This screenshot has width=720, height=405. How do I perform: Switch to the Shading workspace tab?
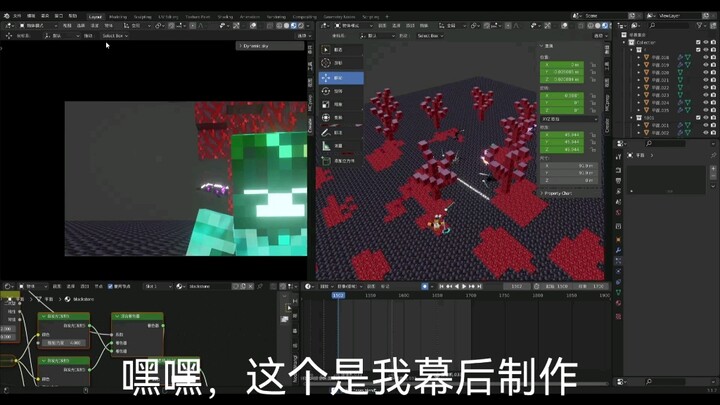225,17
